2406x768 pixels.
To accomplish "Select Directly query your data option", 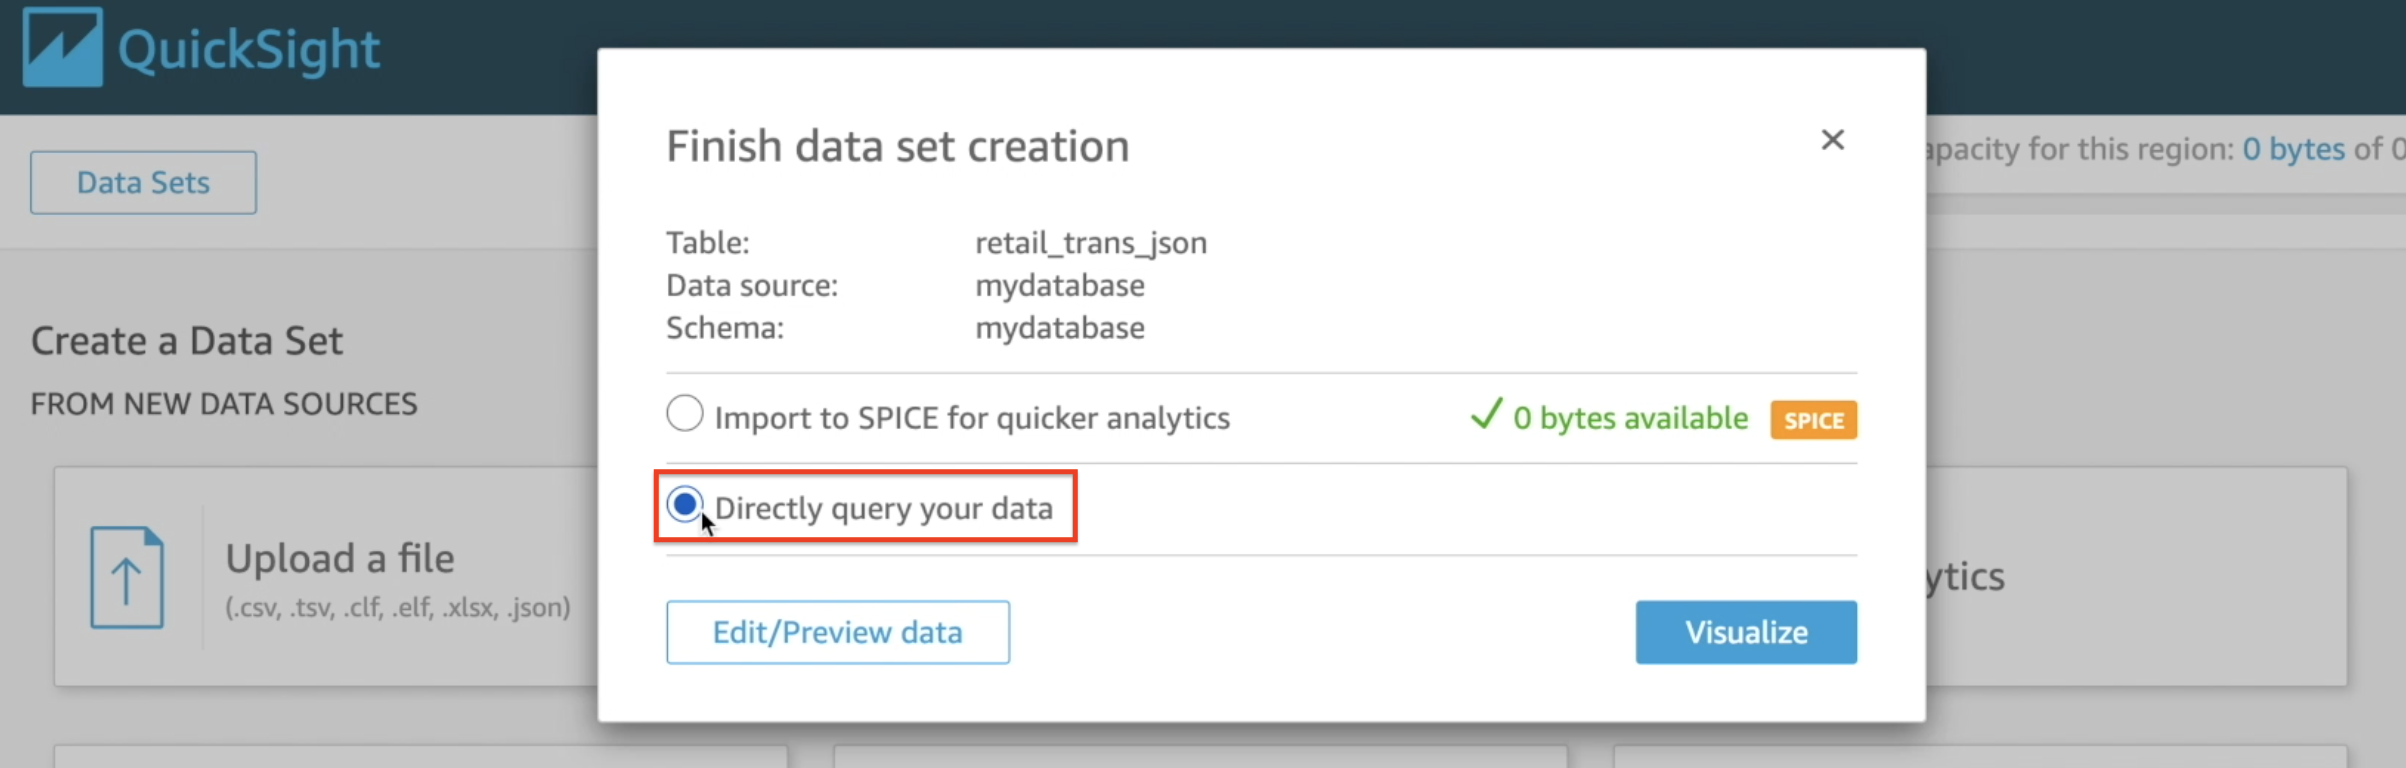I will coord(685,505).
